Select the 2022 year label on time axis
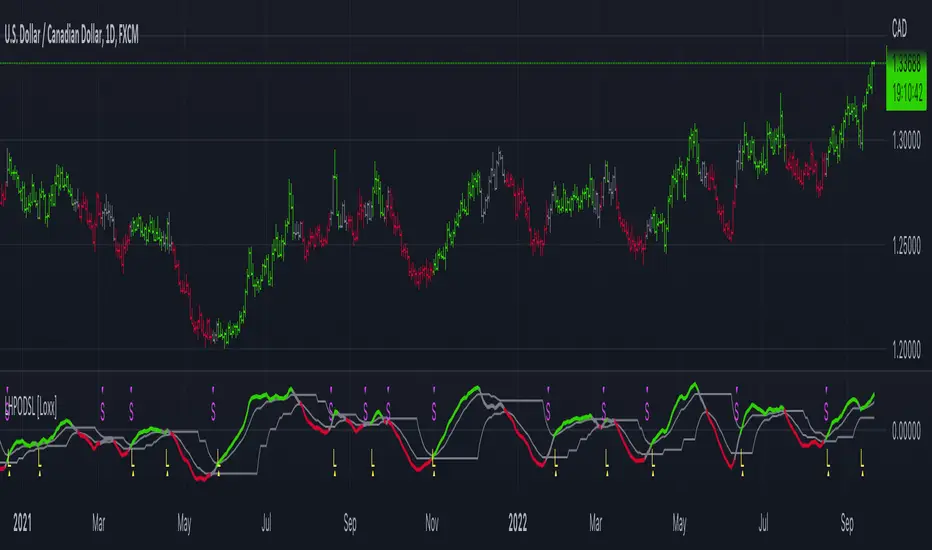Image resolution: width=932 pixels, height=550 pixels. (x=518, y=523)
